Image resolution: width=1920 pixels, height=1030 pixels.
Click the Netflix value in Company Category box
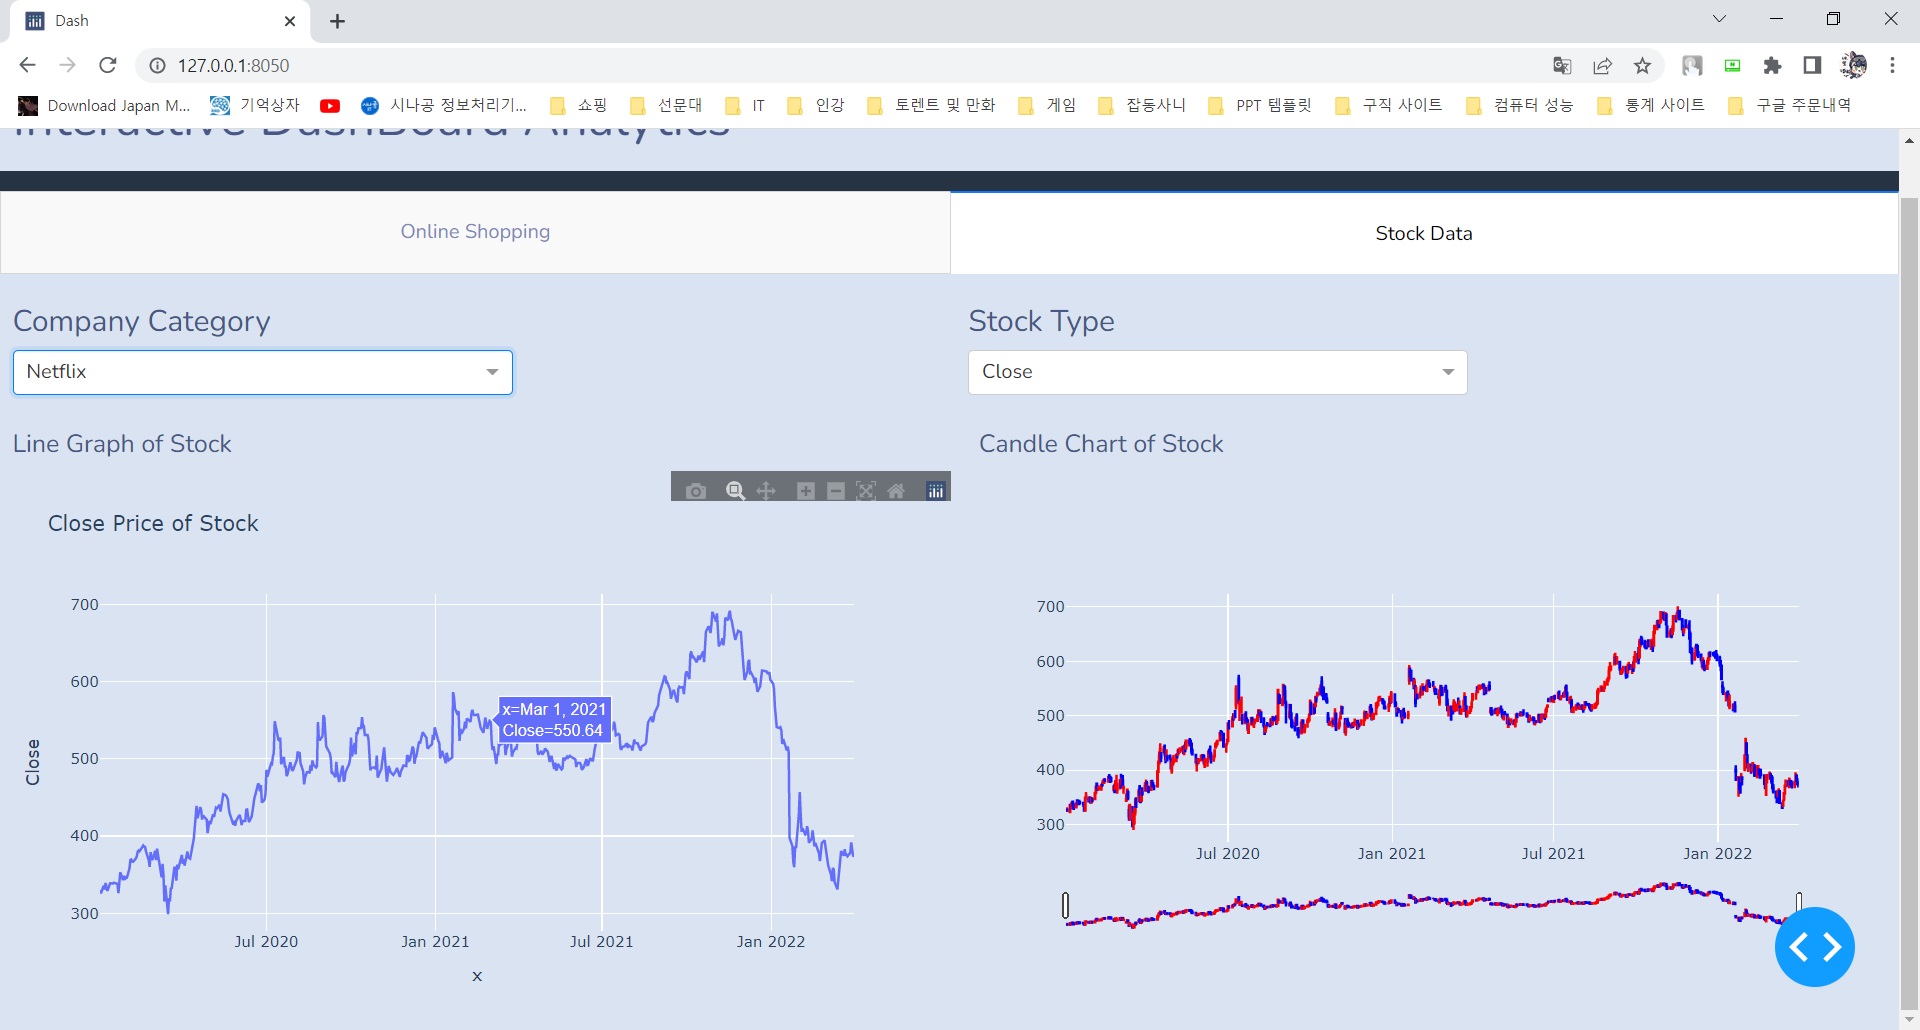pyautogui.click(x=57, y=371)
